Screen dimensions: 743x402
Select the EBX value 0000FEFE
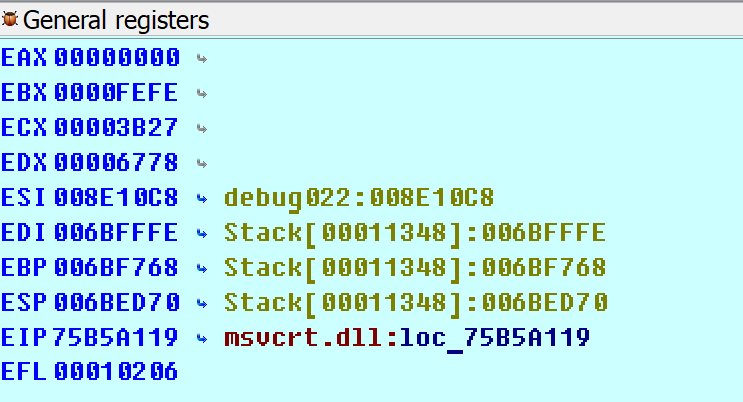coord(117,92)
